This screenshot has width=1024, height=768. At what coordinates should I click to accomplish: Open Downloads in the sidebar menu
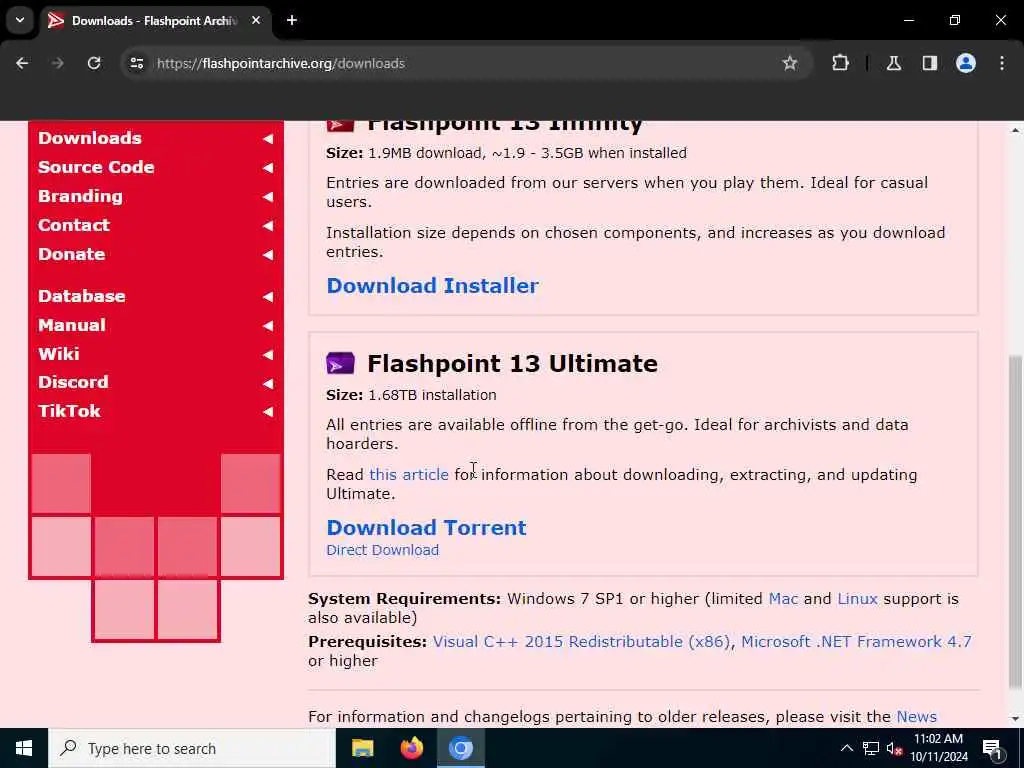pyautogui.click(x=89, y=138)
